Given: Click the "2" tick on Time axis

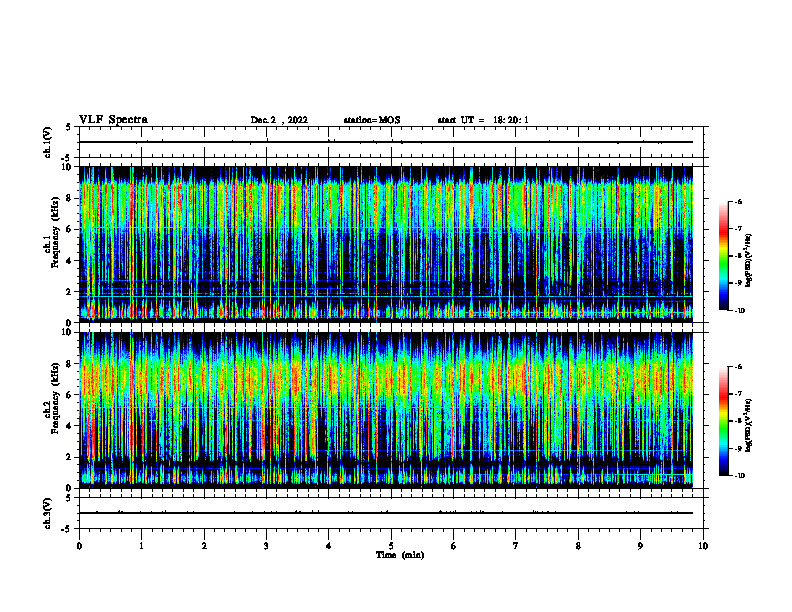Looking at the screenshot, I should coord(204,546).
